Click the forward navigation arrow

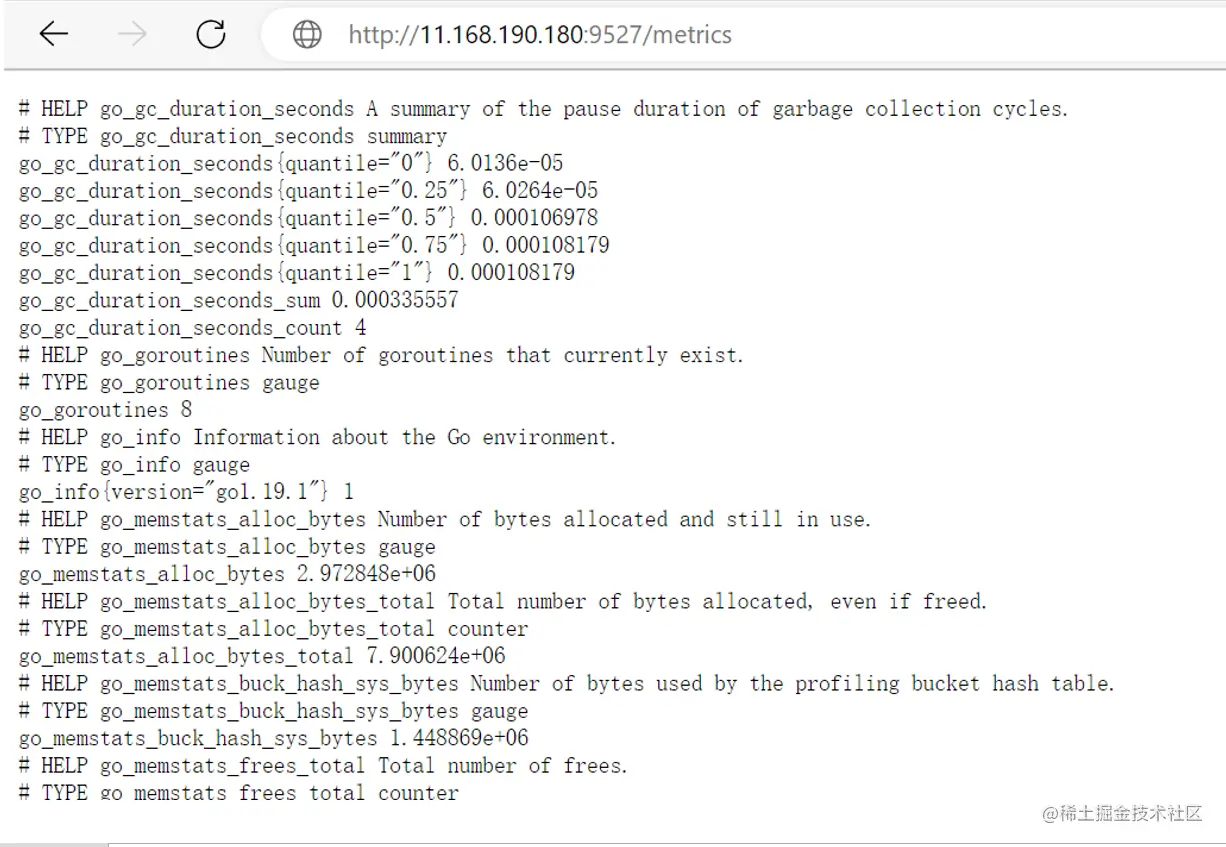click(132, 34)
